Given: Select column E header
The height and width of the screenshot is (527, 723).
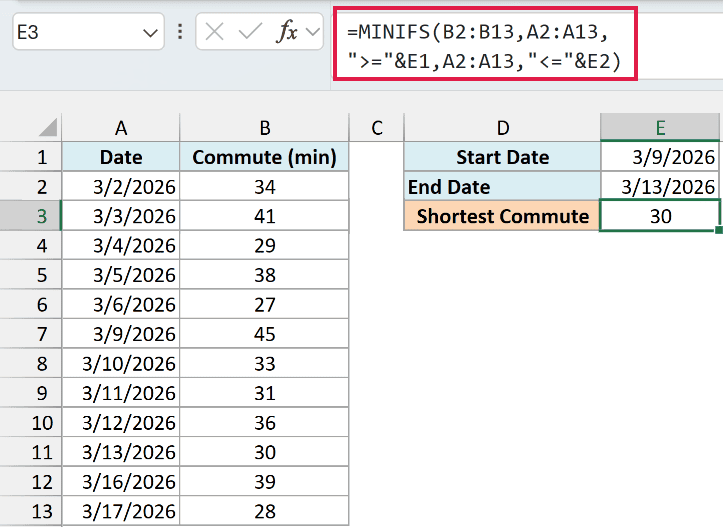Looking at the screenshot, I should (660, 128).
